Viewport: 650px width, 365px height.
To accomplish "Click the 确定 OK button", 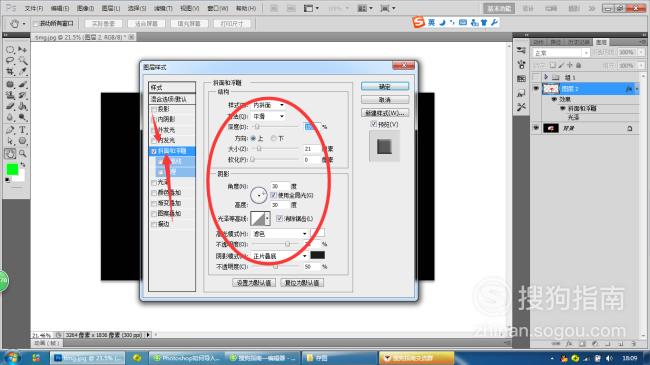I will (385, 86).
